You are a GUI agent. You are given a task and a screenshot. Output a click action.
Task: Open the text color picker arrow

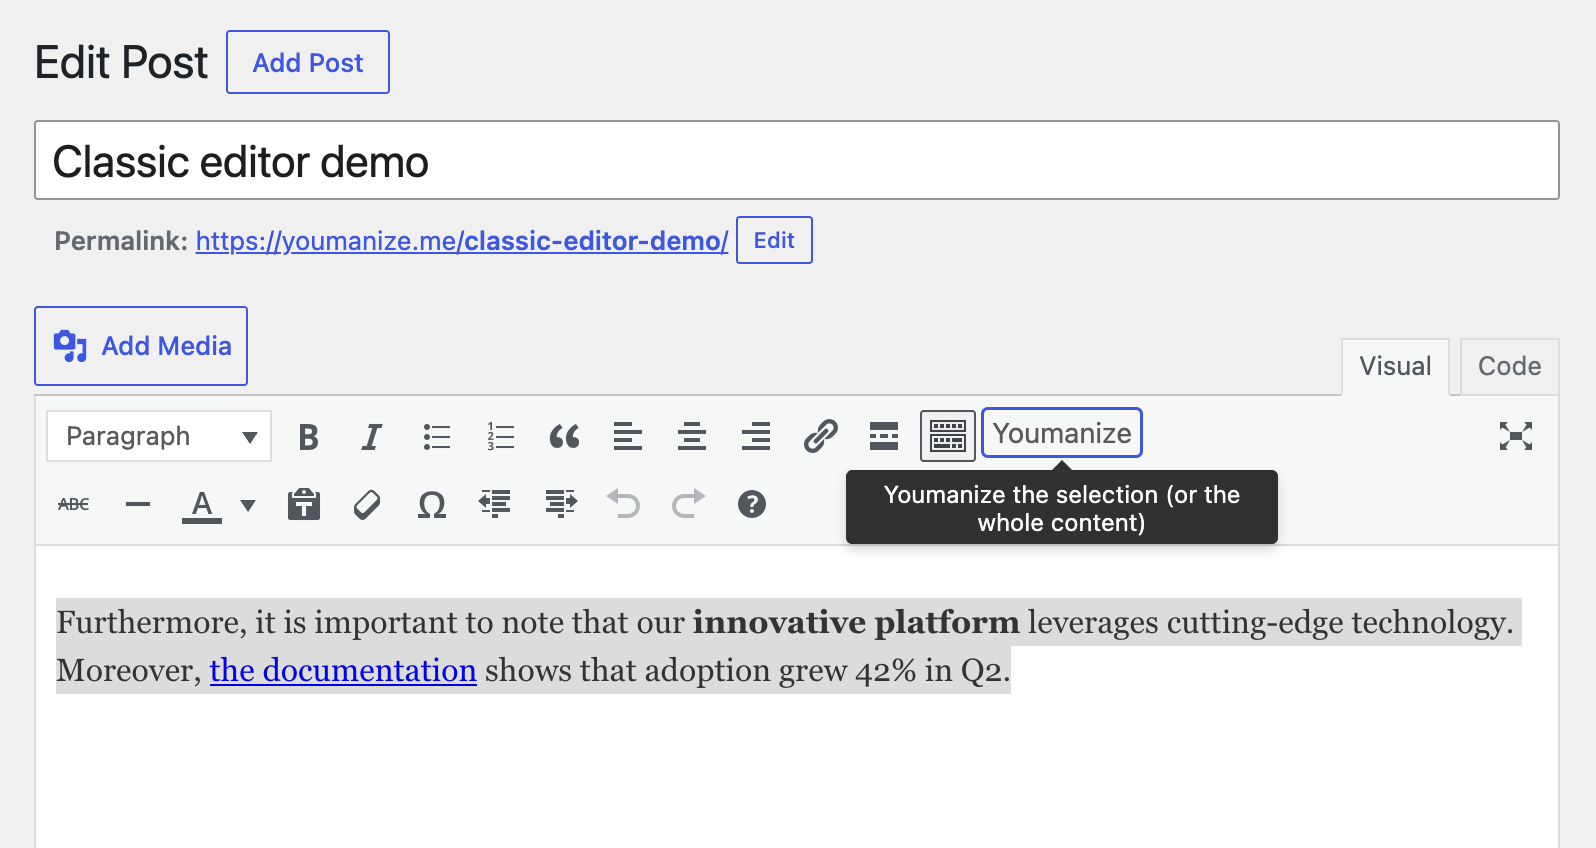(x=248, y=505)
